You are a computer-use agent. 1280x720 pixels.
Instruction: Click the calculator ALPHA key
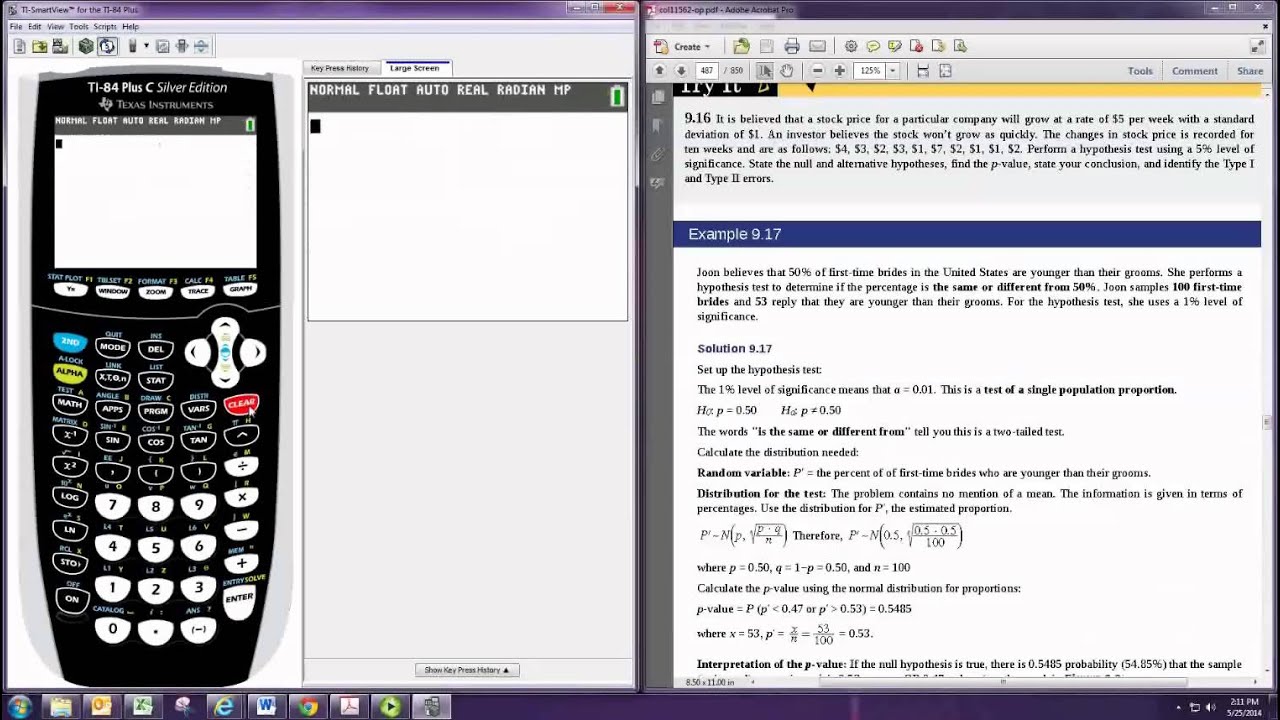(70, 373)
